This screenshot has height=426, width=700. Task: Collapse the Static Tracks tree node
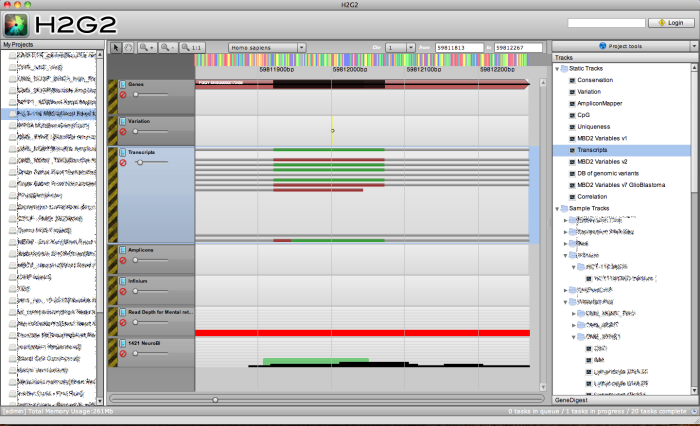pyautogui.click(x=559, y=68)
